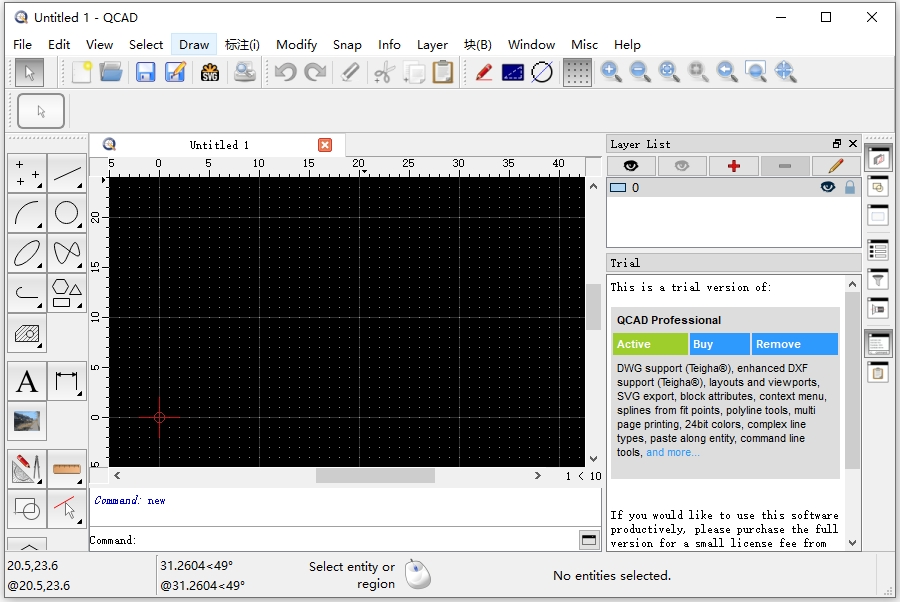Open the Polygon shapes tool flyout
This screenshot has width=900, height=602.
tap(67, 293)
